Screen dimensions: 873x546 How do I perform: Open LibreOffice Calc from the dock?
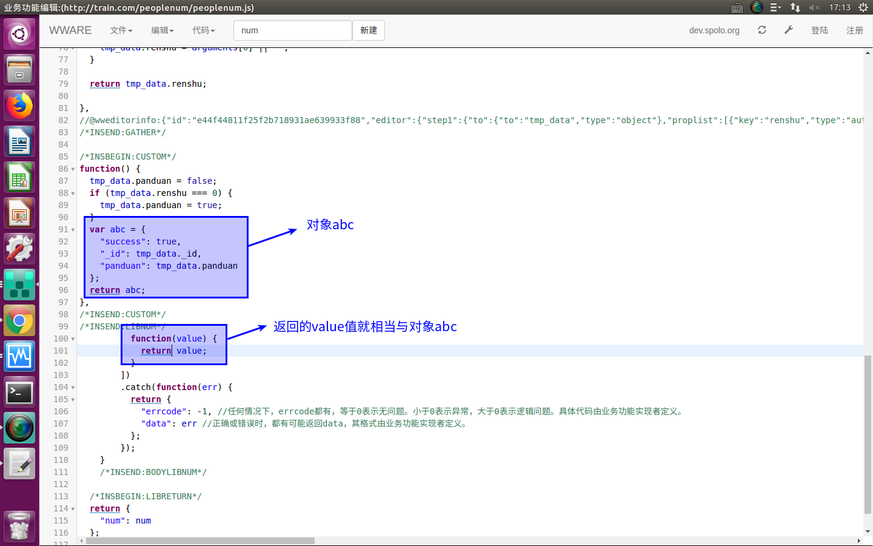click(x=19, y=178)
